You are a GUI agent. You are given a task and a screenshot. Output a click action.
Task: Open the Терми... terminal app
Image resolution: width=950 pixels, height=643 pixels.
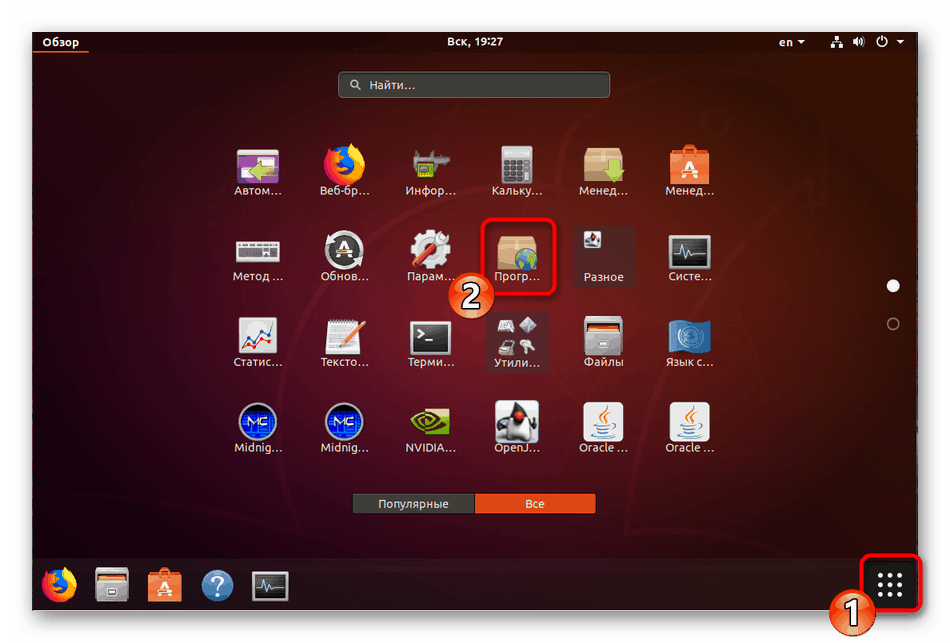[x=430, y=344]
